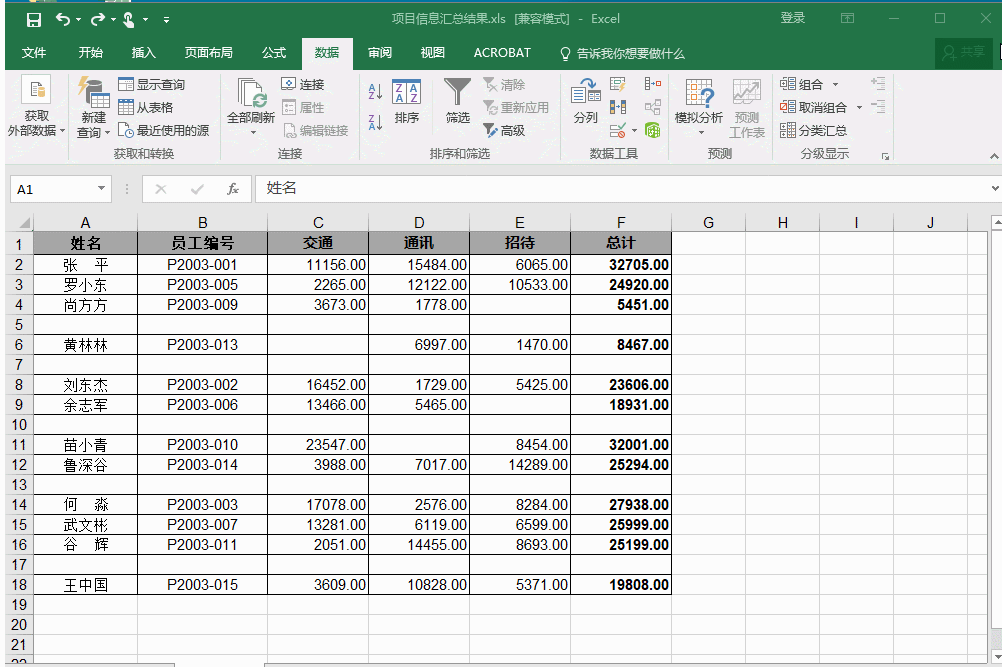Open the Undo history dropdown arrow
The height and width of the screenshot is (667, 1002).
(x=79, y=20)
